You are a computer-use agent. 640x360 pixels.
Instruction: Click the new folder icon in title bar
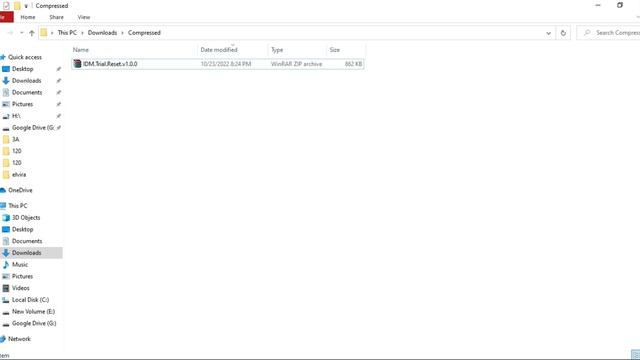[17, 6]
